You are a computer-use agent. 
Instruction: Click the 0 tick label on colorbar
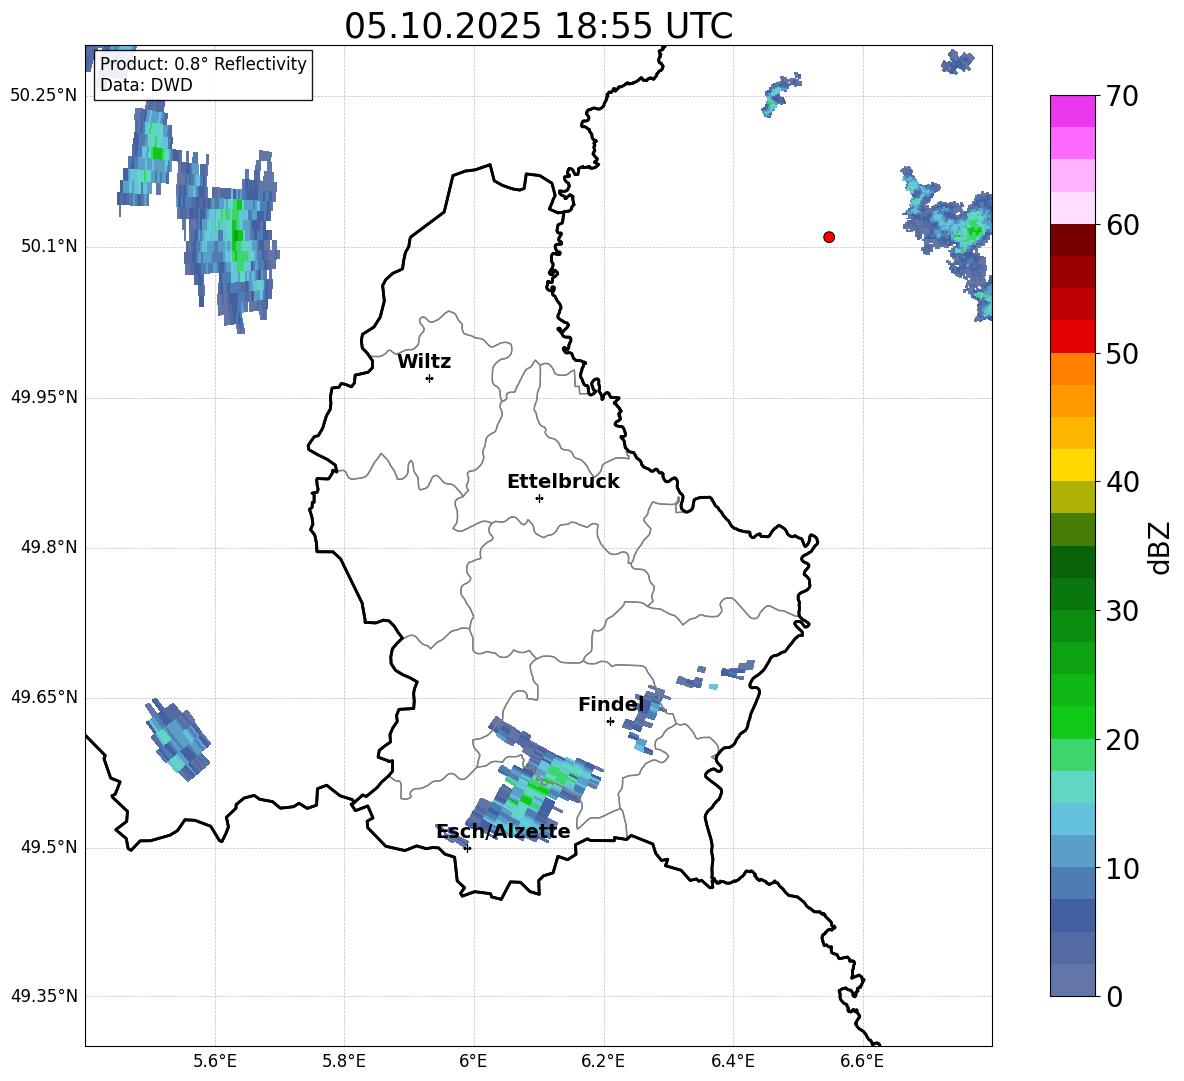[1114, 996]
